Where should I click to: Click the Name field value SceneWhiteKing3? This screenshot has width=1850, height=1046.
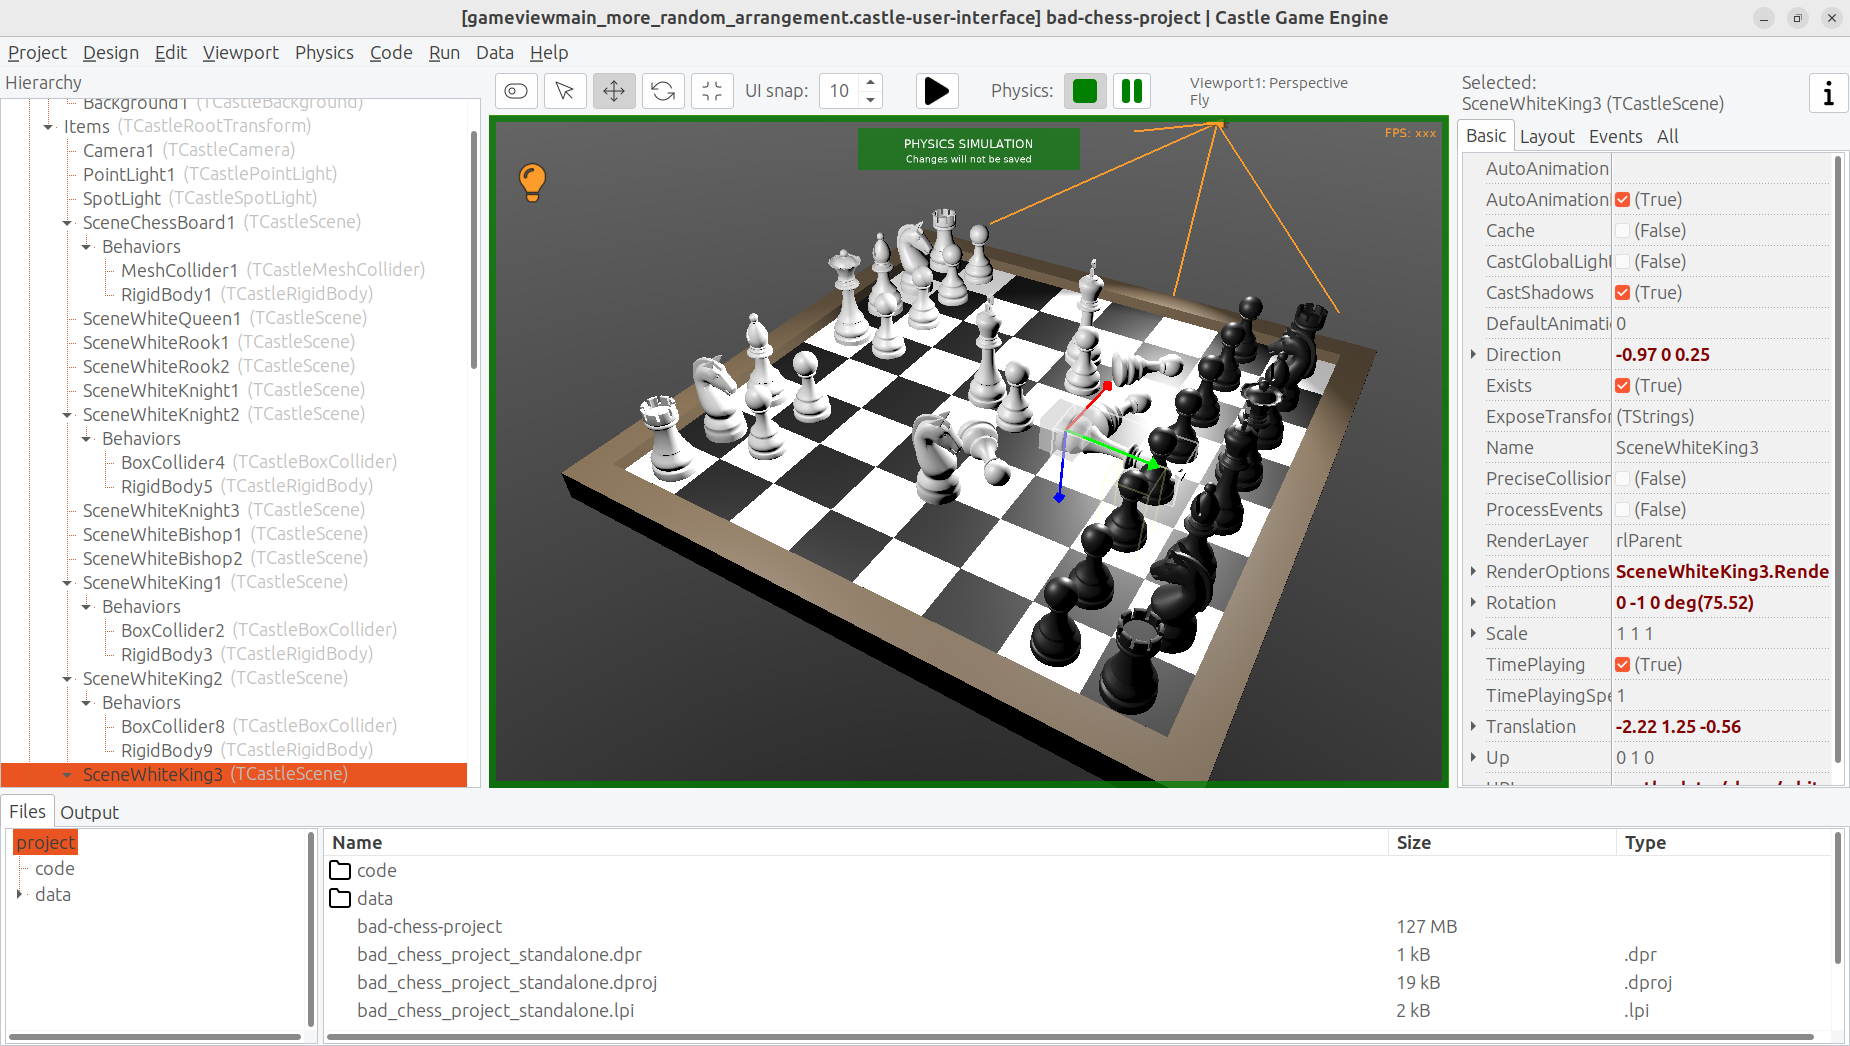[1722, 448]
